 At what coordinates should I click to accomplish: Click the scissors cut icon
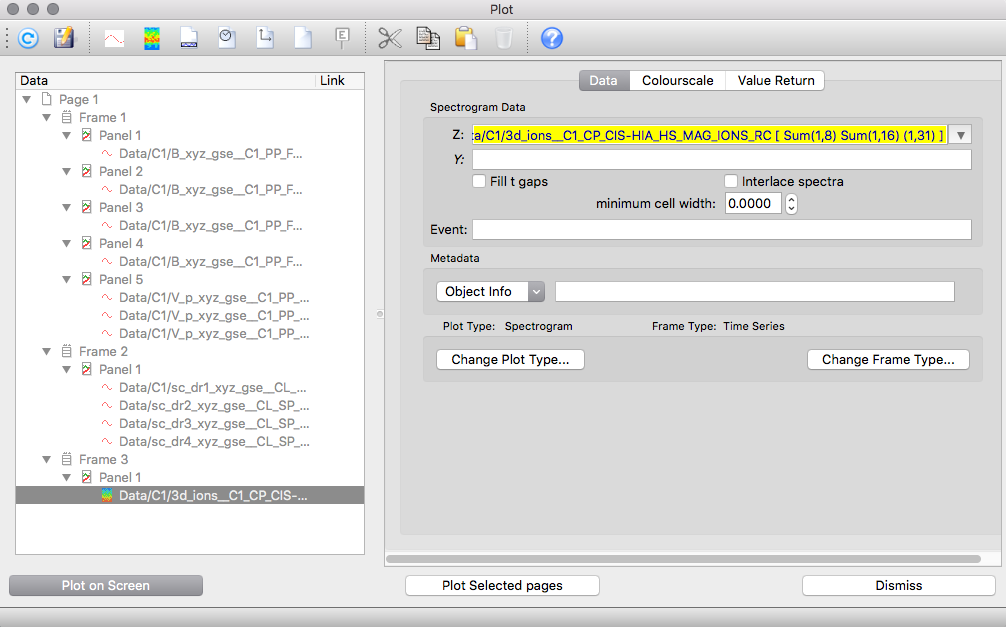coord(390,38)
